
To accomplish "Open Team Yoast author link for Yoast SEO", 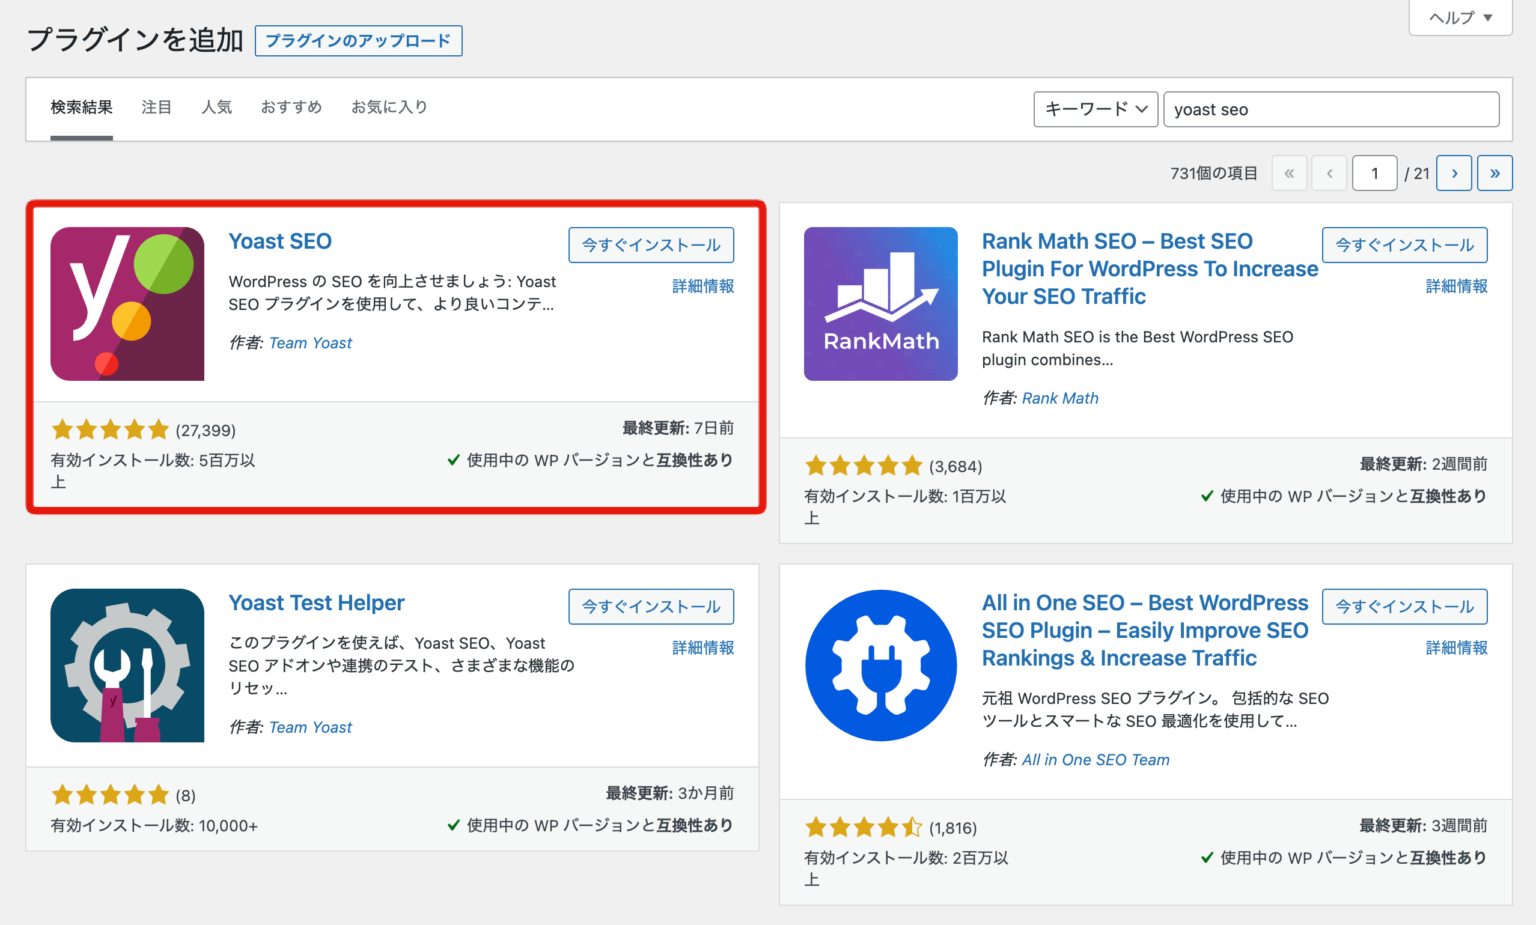I will 310,343.
